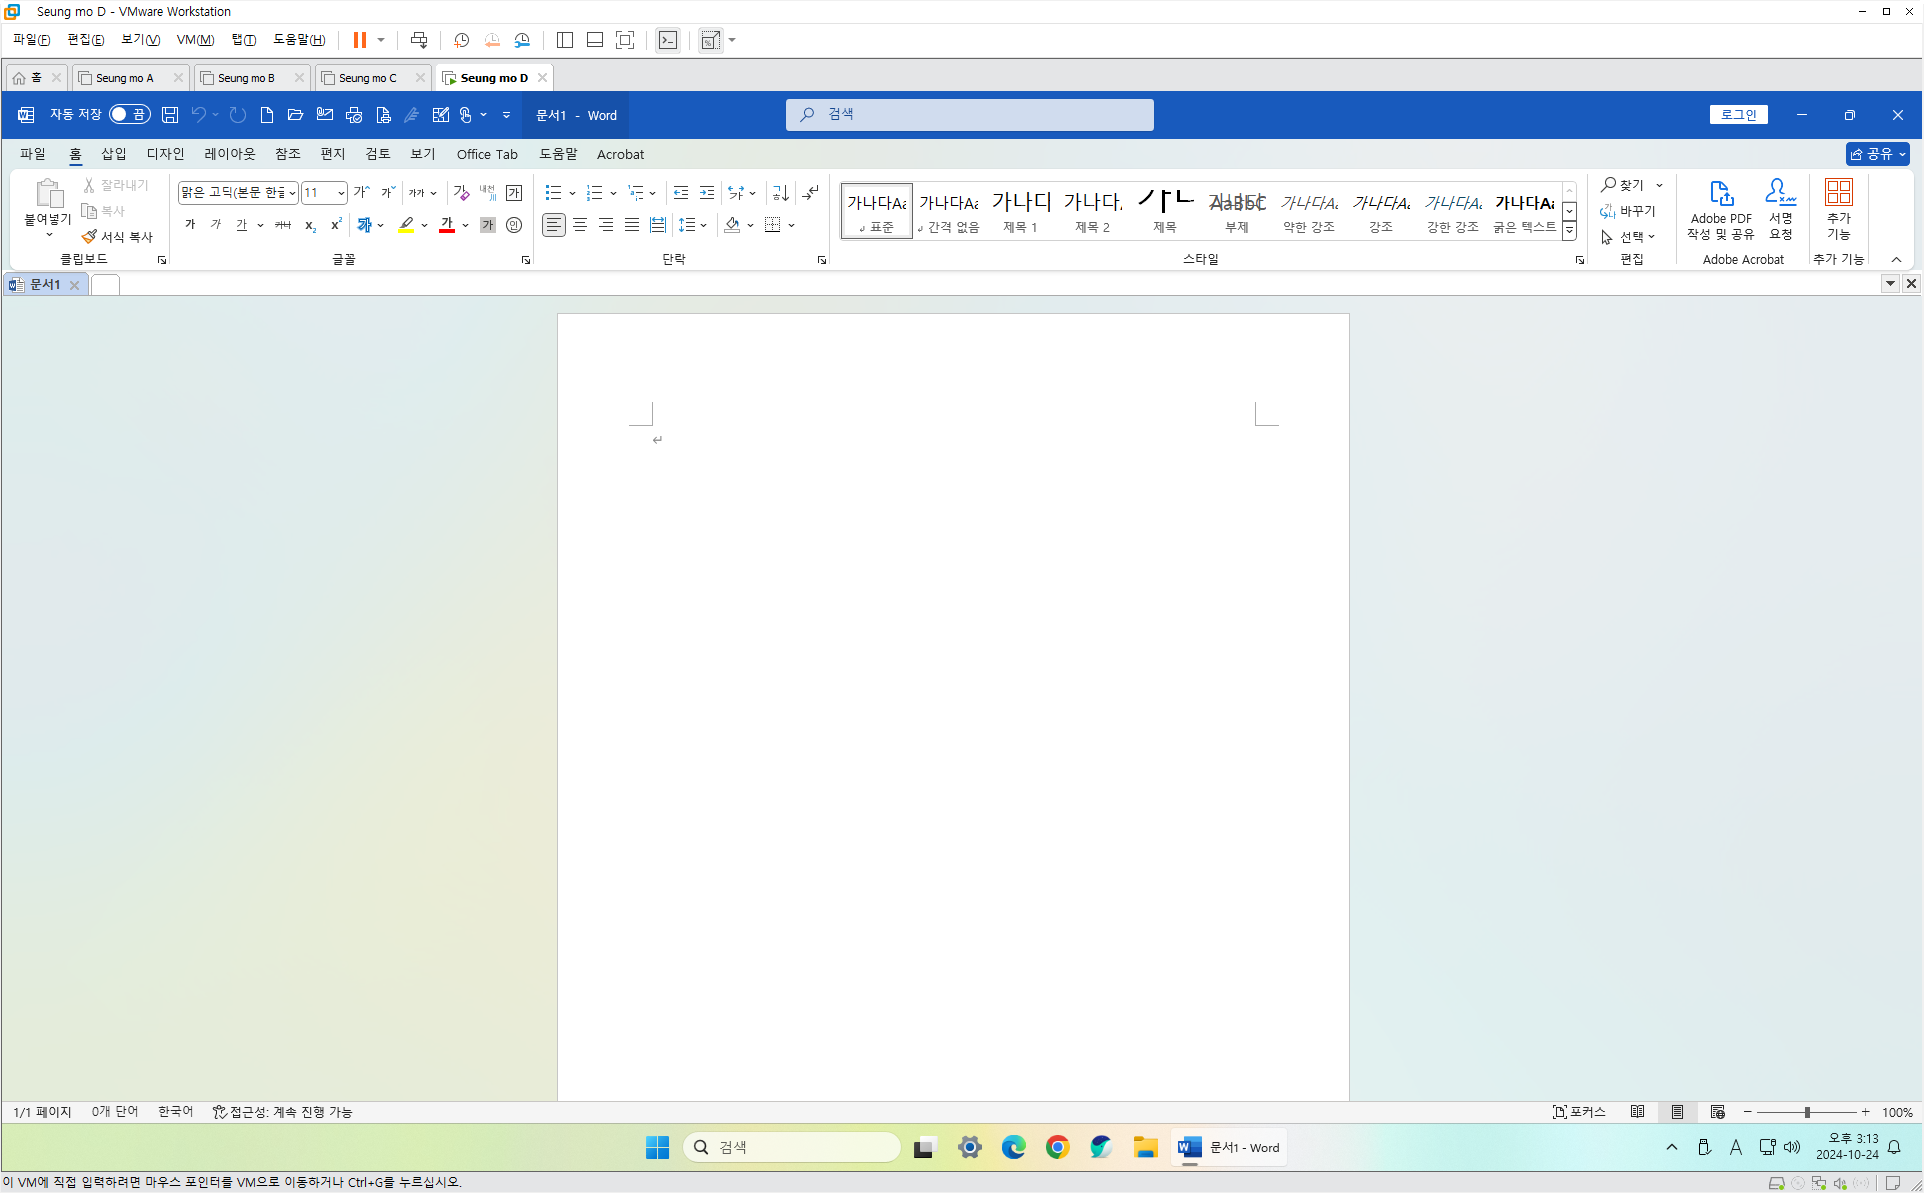Expand the styles gallery more arrow
Screen dimensions: 1924x1193
pos(1570,231)
